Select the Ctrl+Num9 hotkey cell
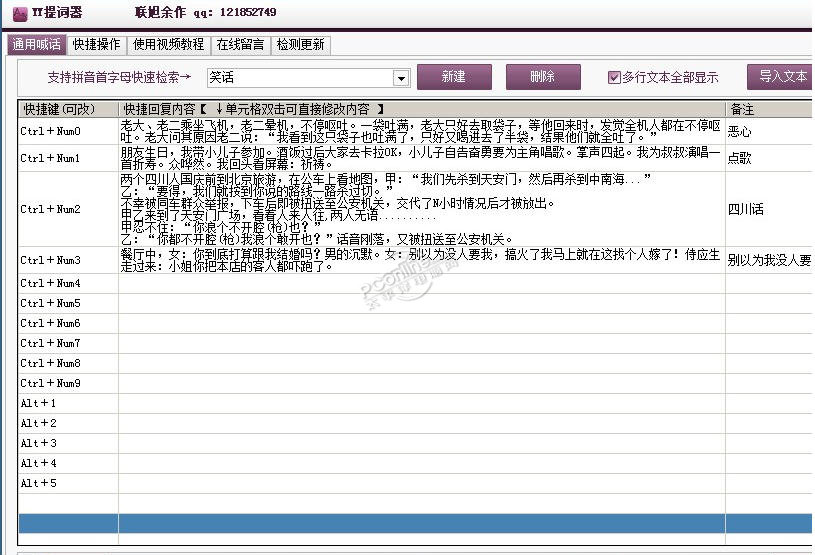Screen dimensions: 815x555 69,383
